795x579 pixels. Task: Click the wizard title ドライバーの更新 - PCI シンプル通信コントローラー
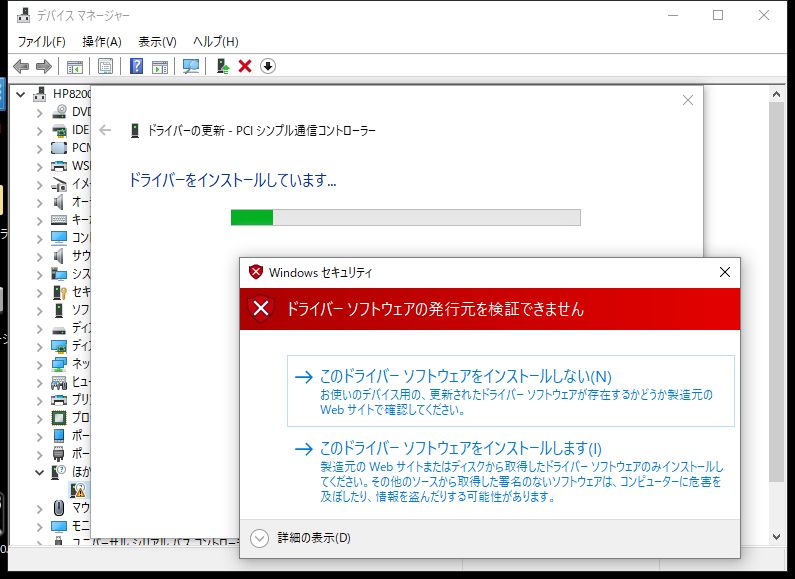261,131
